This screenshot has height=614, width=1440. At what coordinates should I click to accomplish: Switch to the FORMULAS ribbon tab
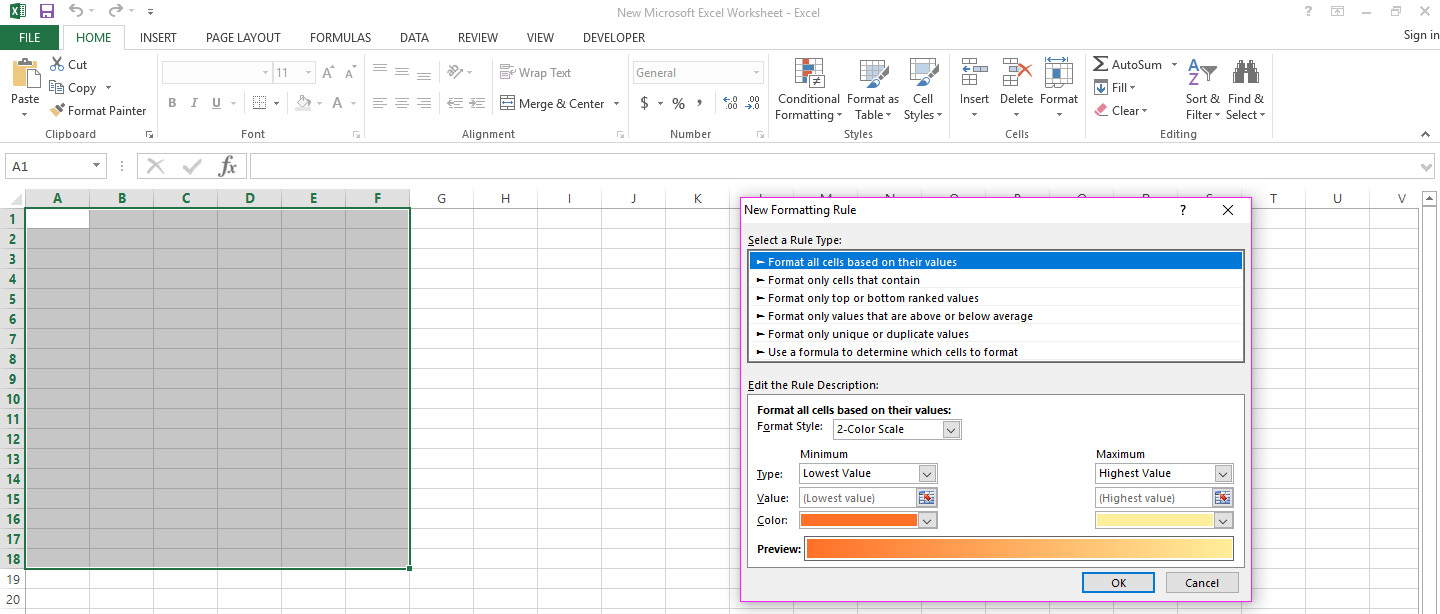pyautogui.click(x=340, y=37)
